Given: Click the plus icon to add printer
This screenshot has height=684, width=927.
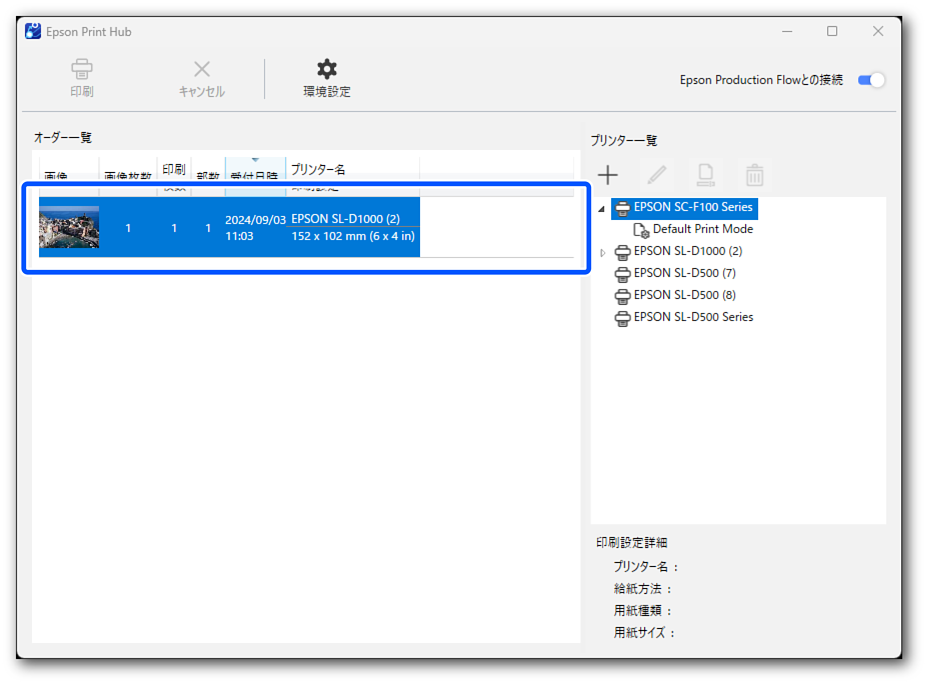Looking at the screenshot, I should coord(608,175).
